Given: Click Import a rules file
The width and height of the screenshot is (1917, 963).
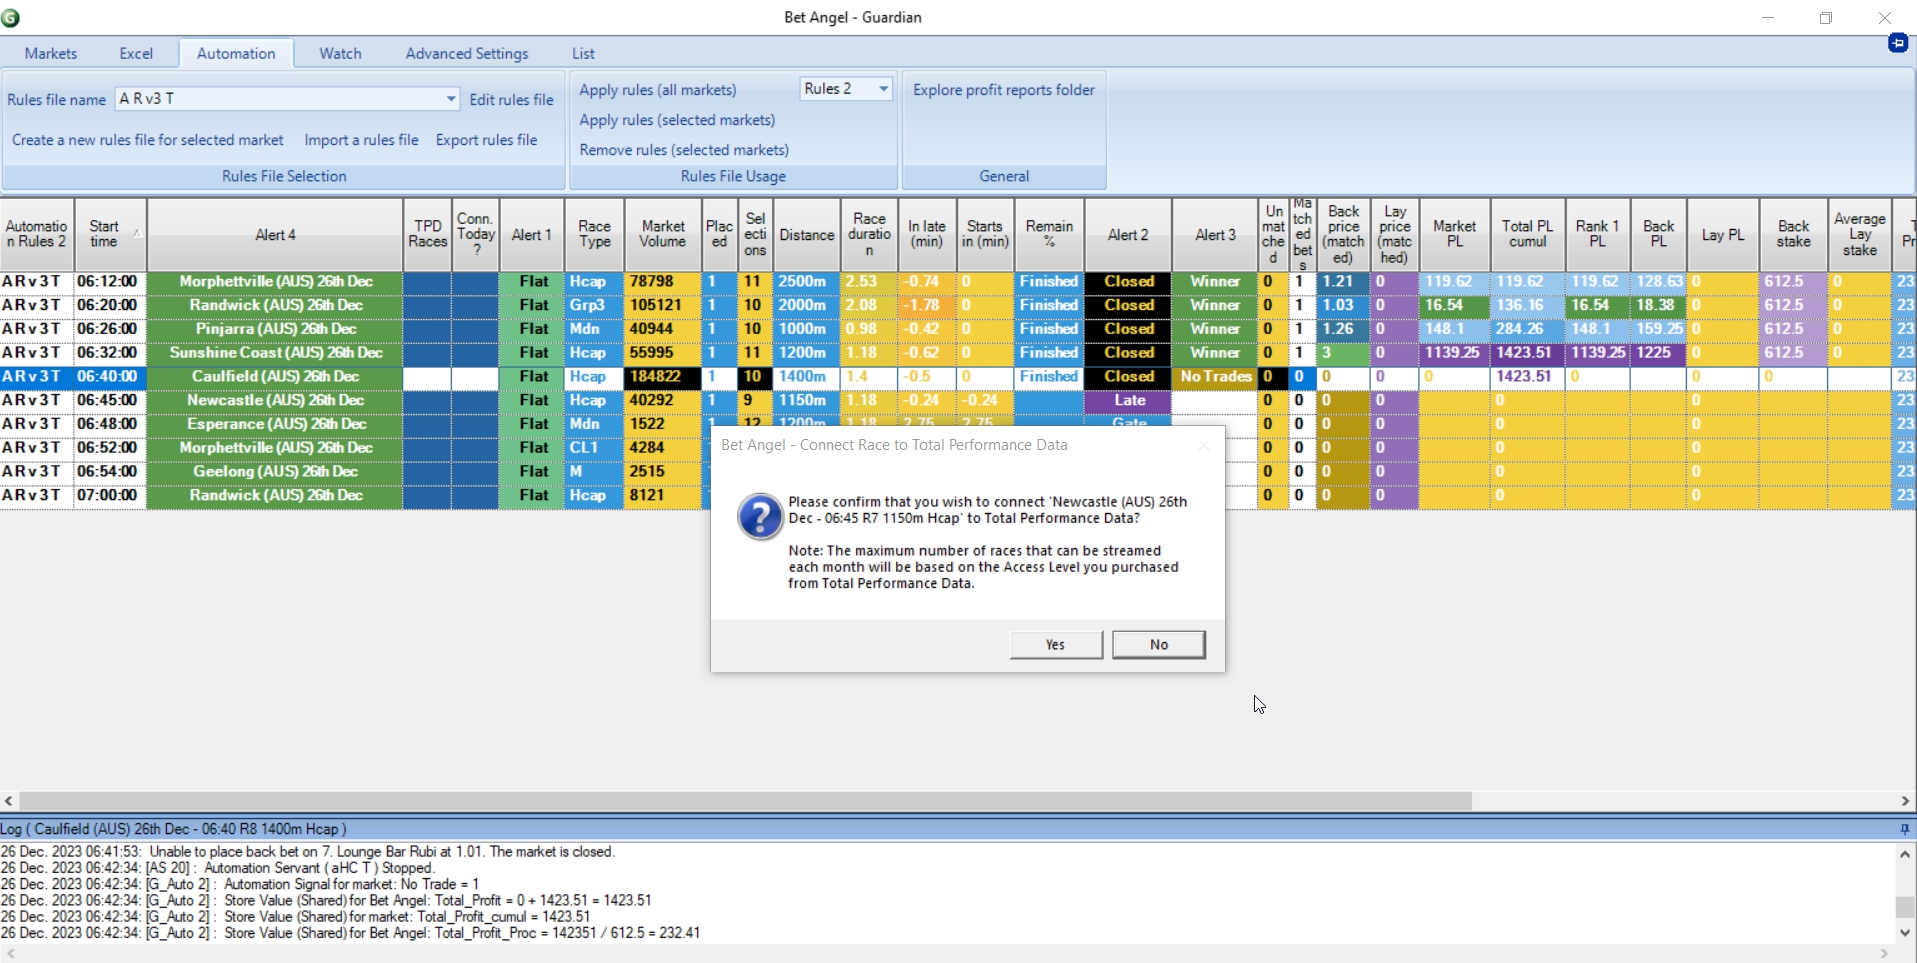Looking at the screenshot, I should coord(361,140).
